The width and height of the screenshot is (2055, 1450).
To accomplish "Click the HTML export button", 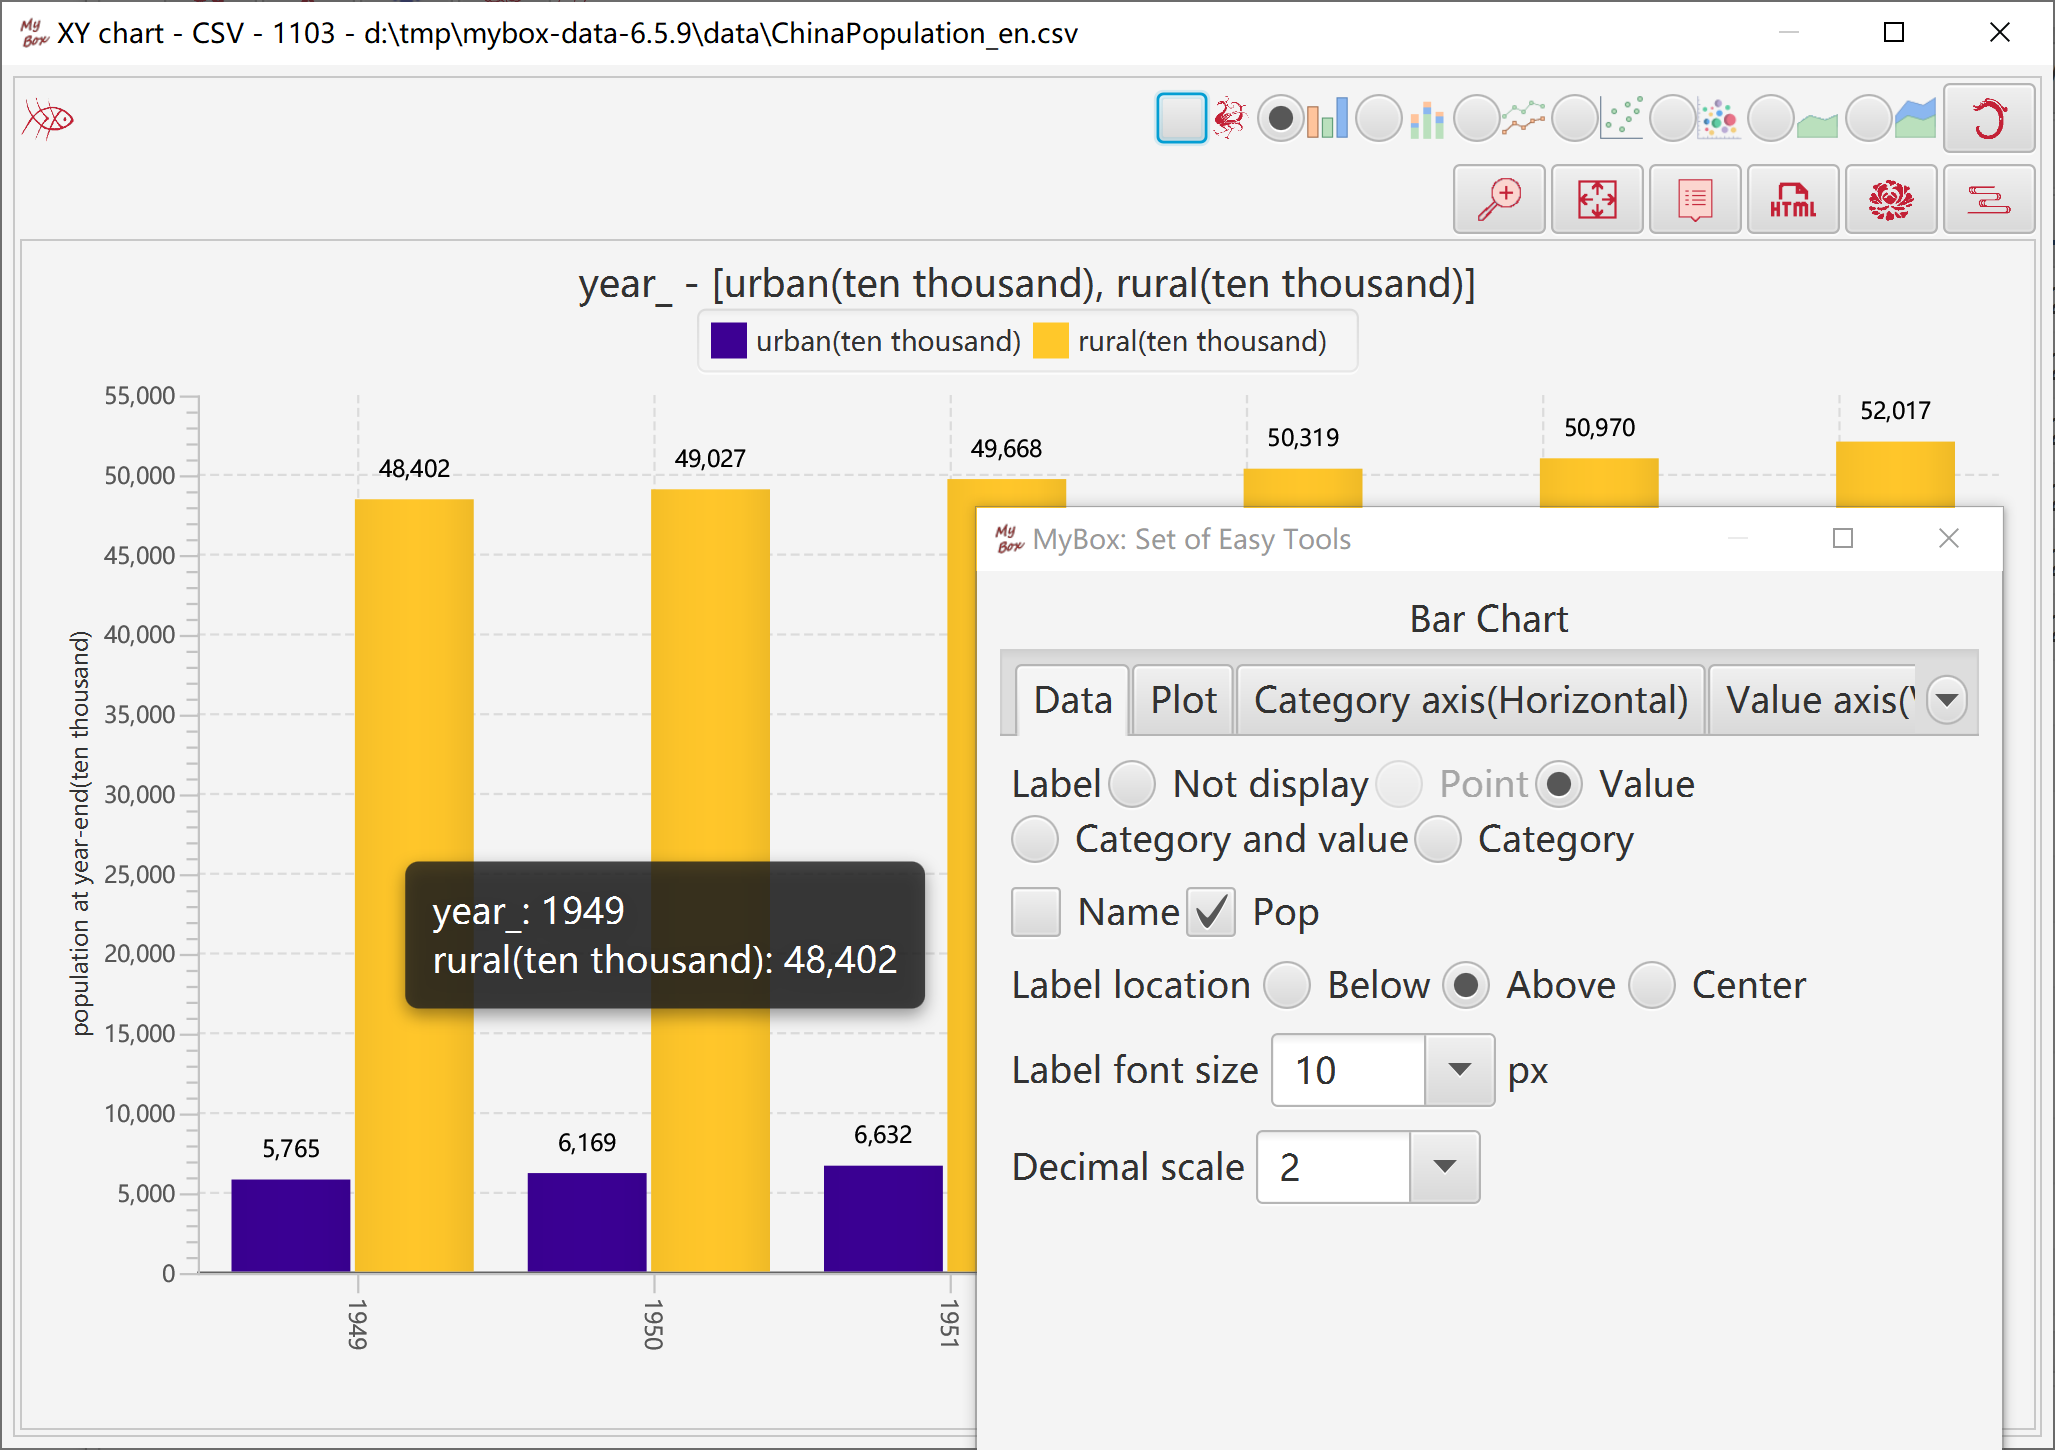I will 1793,200.
